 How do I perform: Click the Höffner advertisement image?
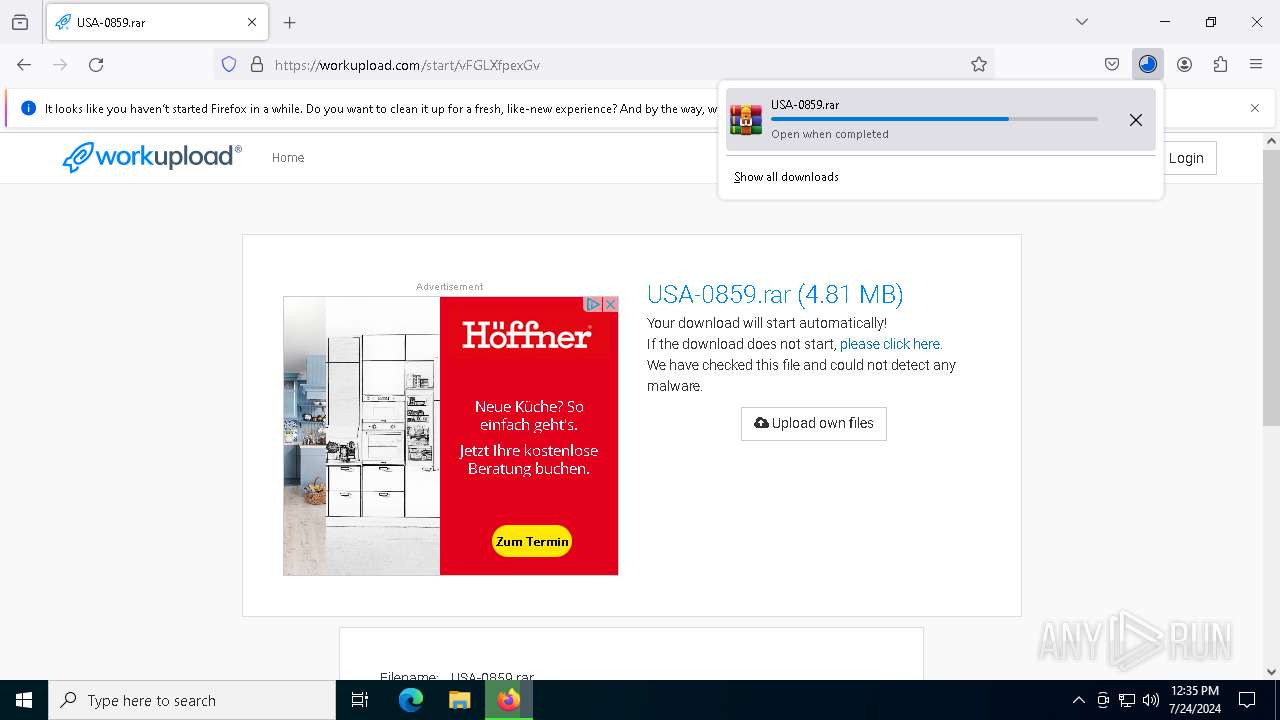[x=450, y=435]
